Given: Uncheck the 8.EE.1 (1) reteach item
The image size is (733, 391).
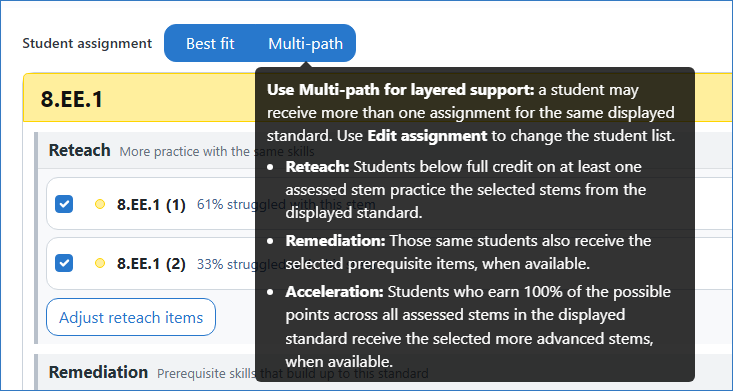Looking at the screenshot, I should coord(64,204).
